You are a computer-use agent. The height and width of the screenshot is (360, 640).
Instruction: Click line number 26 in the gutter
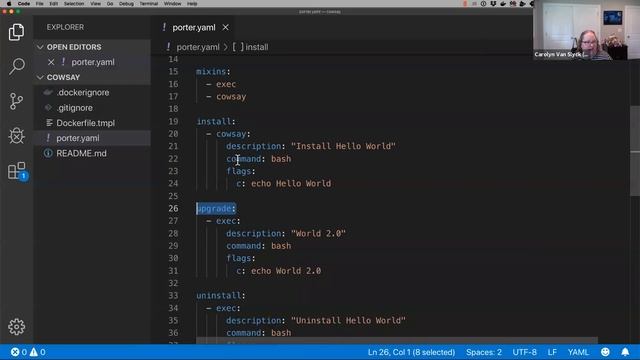pos(173,208)
